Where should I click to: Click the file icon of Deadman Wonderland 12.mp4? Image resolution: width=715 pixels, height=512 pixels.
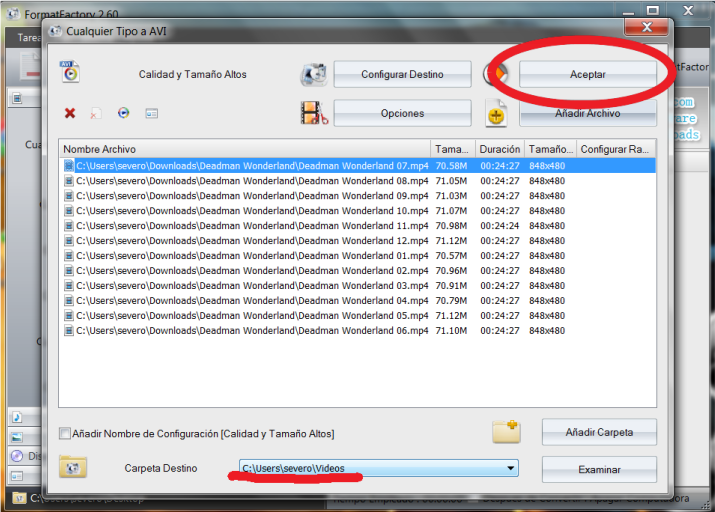tap(68, 240)
